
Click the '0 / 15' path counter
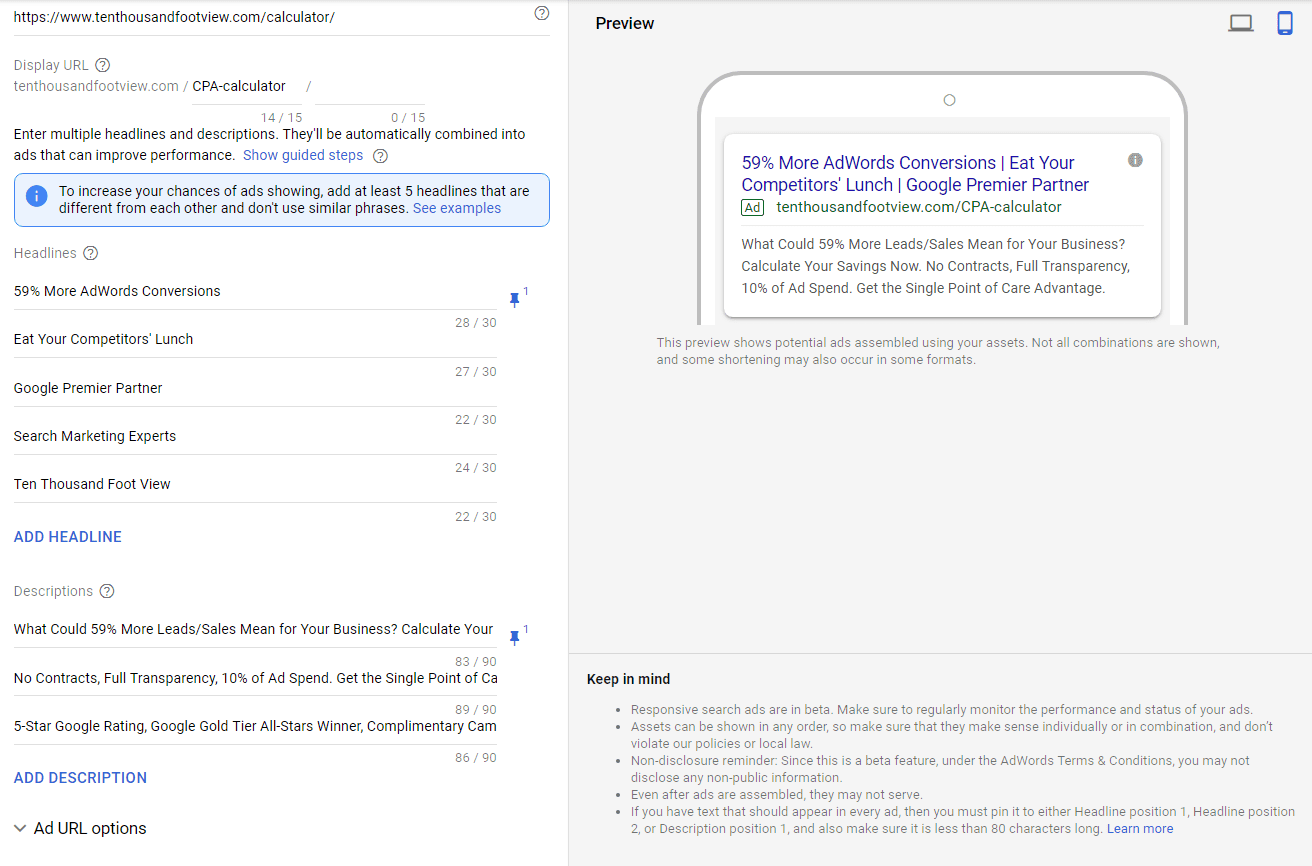click(408, 118)
